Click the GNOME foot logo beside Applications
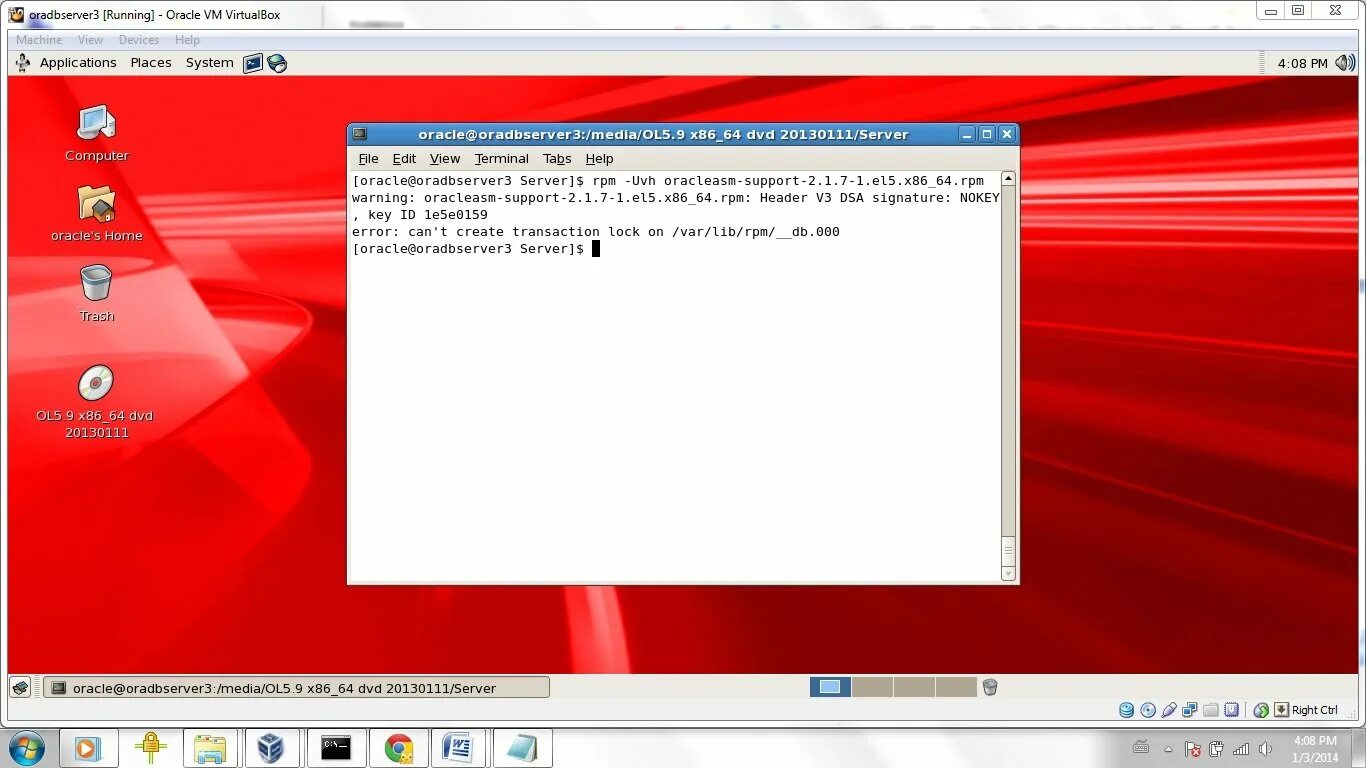Image resolution: width=1366 pixels, height=768 pixels. pyautogui.click(x=23, y=63)
